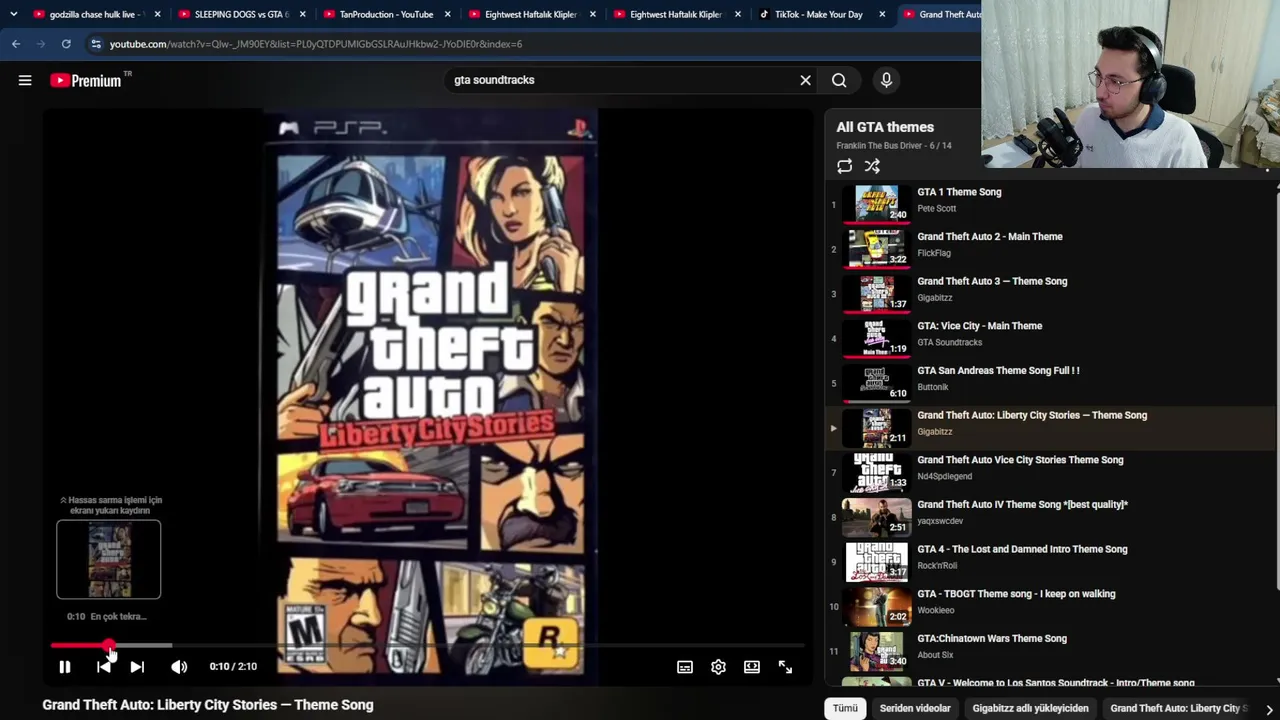
Task: Play 'Grand Theft Auto 2 - Main Theme'
Action: click(990, 237)
